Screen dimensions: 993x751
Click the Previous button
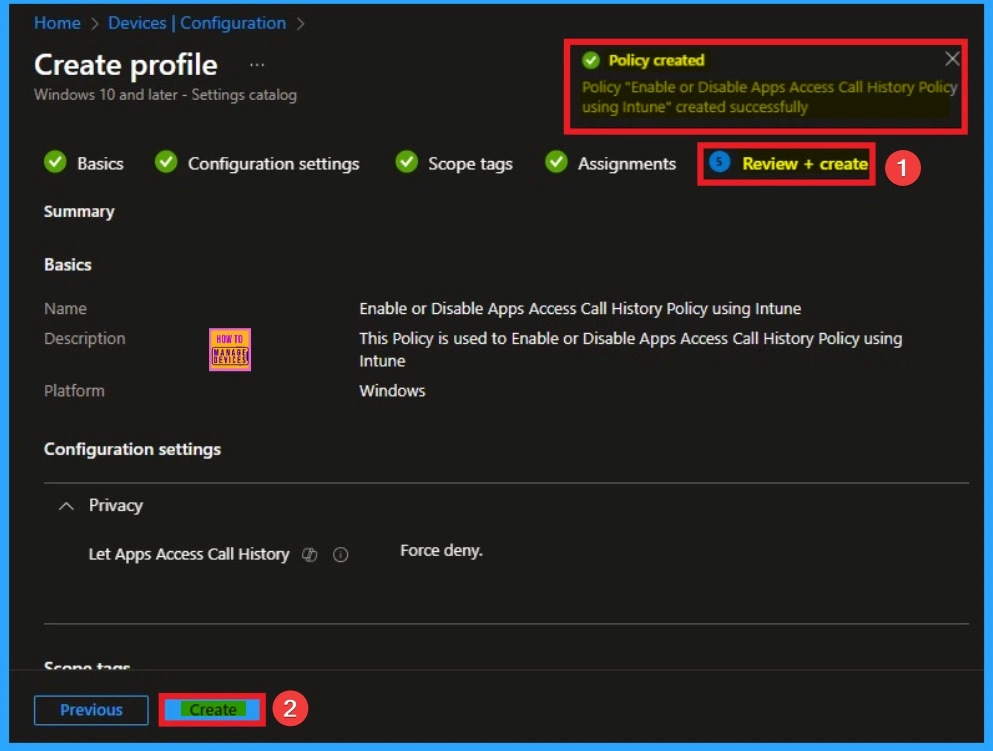[91, 710]
